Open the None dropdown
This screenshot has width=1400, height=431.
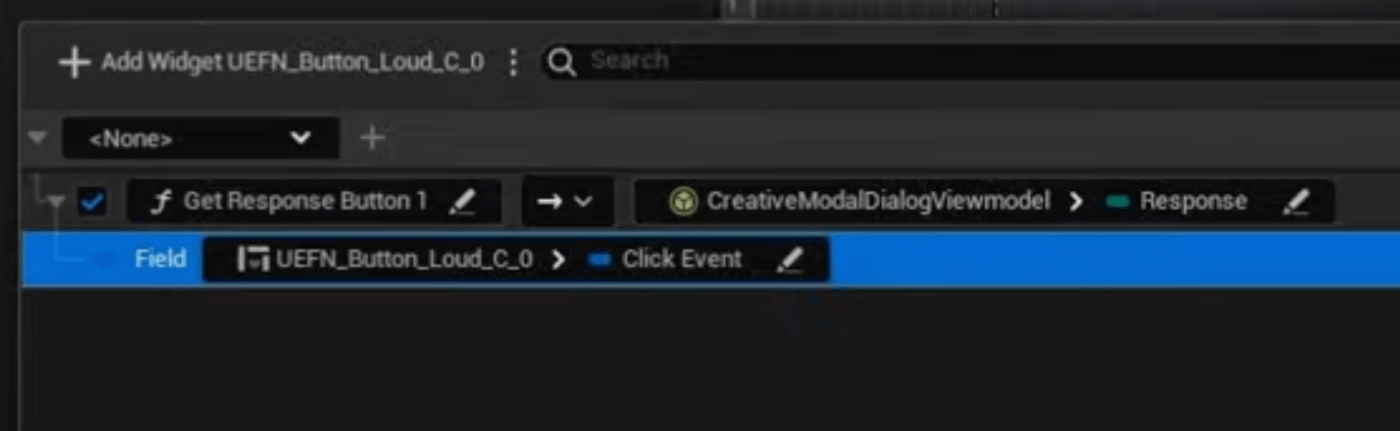pos(200,139)
